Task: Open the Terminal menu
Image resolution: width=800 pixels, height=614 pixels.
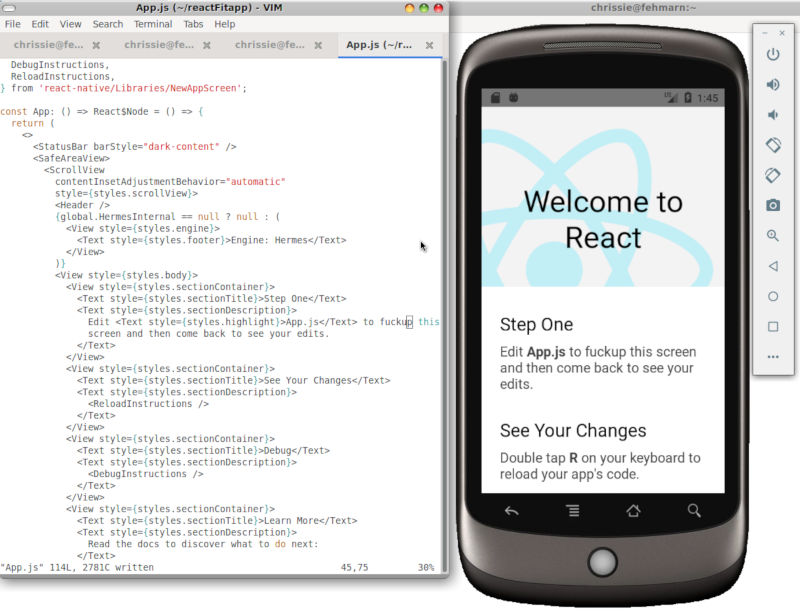Action: point(153,24)
